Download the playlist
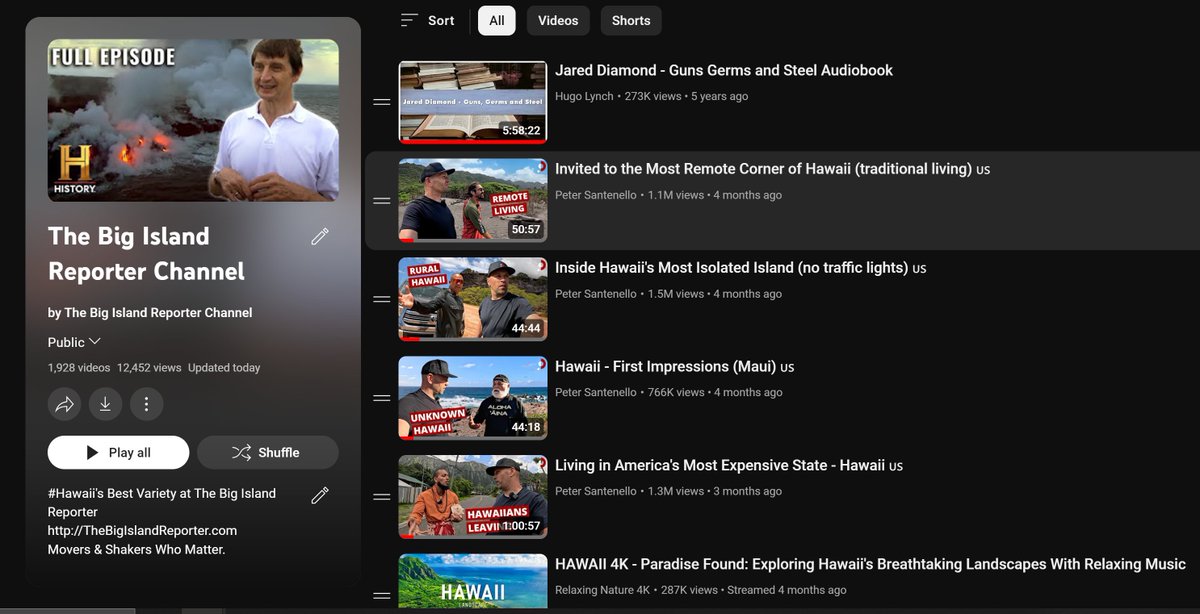 coord(105,404)
